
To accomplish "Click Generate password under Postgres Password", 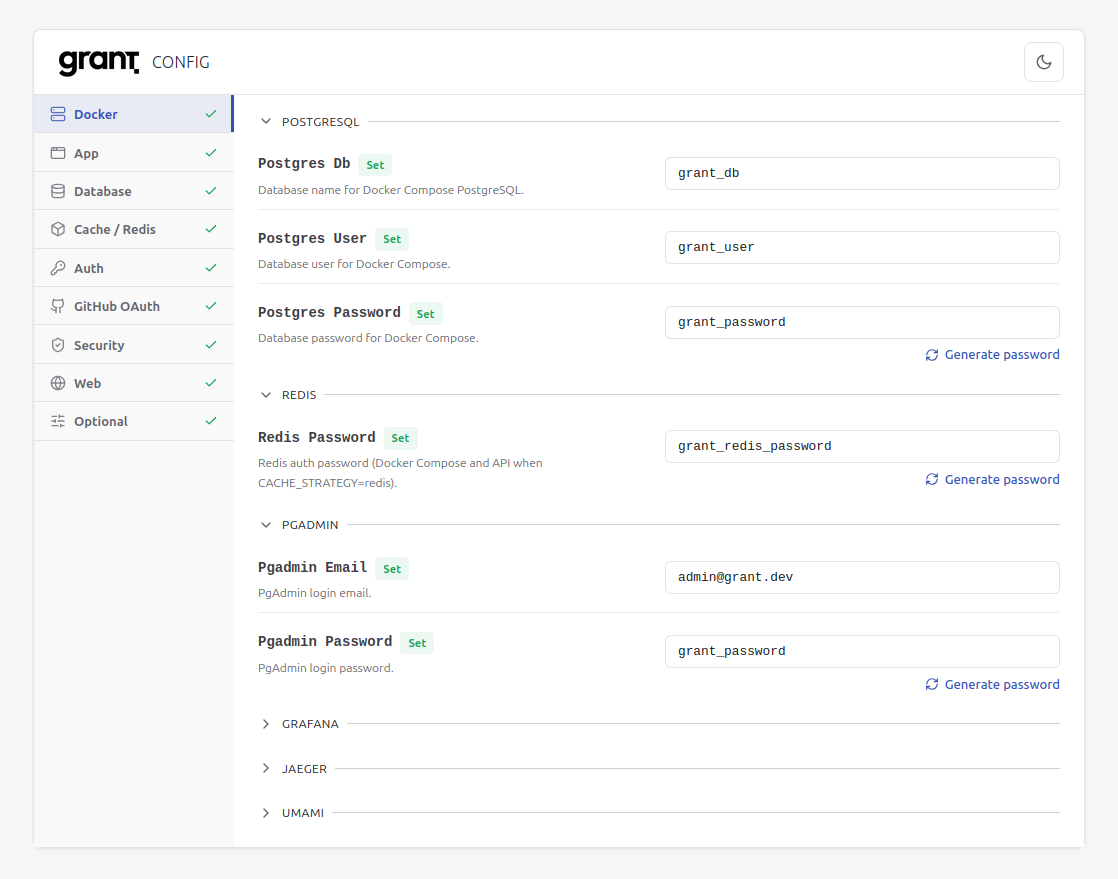I will [x=1001, y=354].
